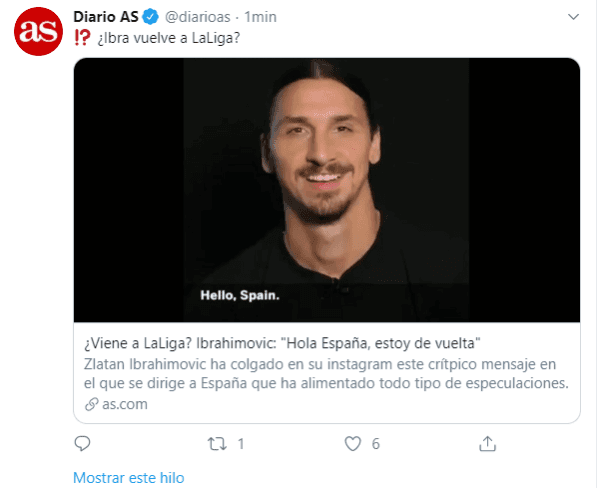The width and height of the screenshot is (600, 488).
Task: Click the retweet count number 1
Action: pos(241,444)
